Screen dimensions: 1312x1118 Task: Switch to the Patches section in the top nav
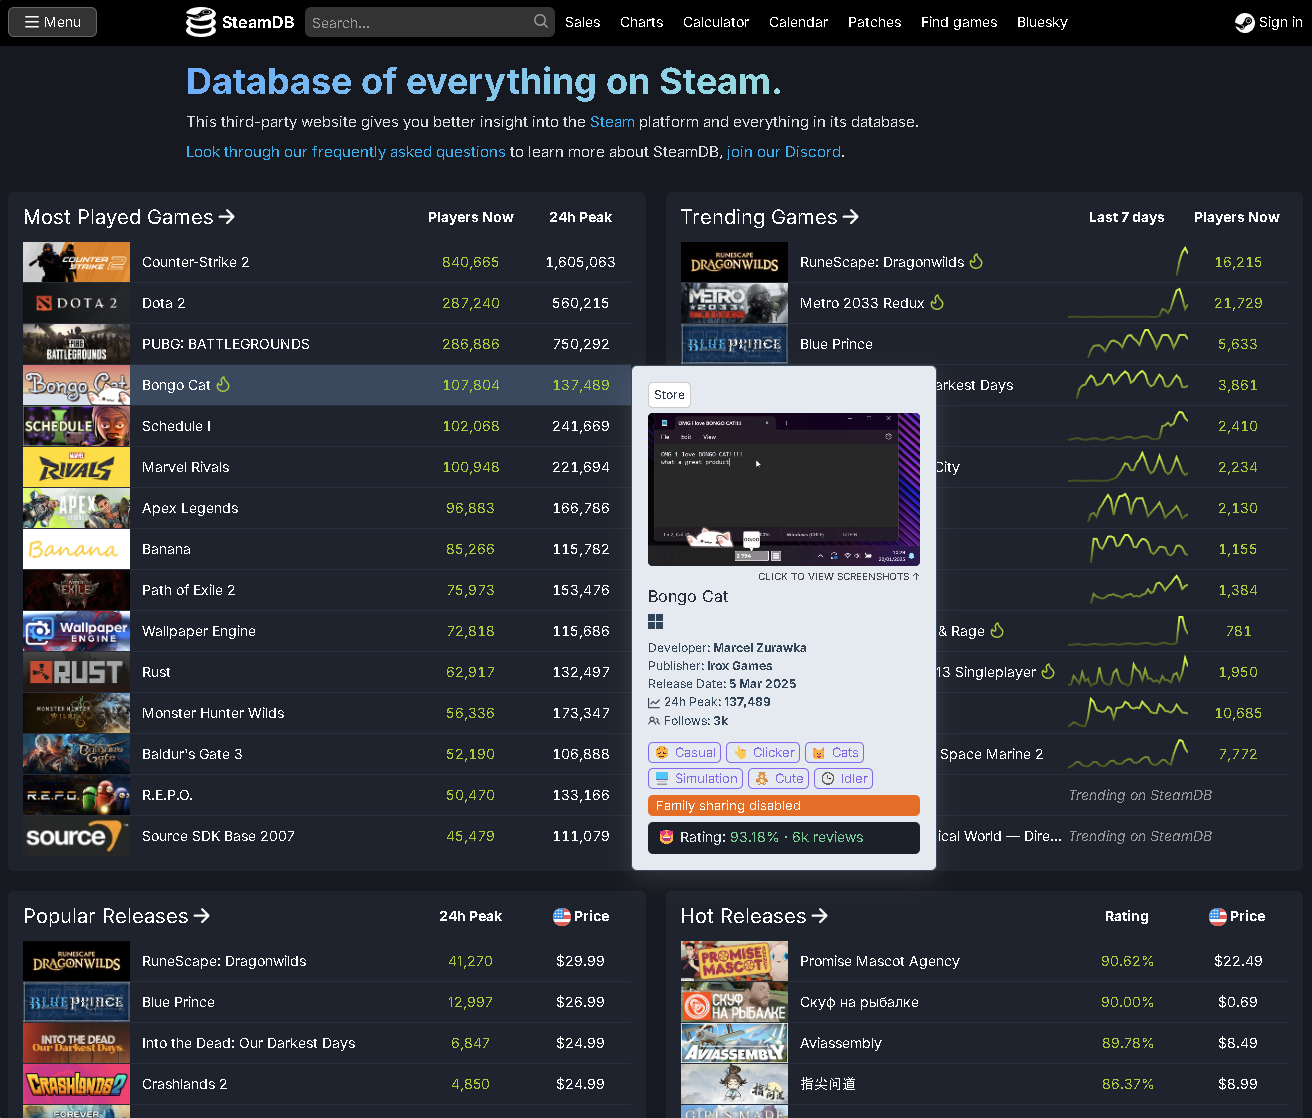[874, 21]
